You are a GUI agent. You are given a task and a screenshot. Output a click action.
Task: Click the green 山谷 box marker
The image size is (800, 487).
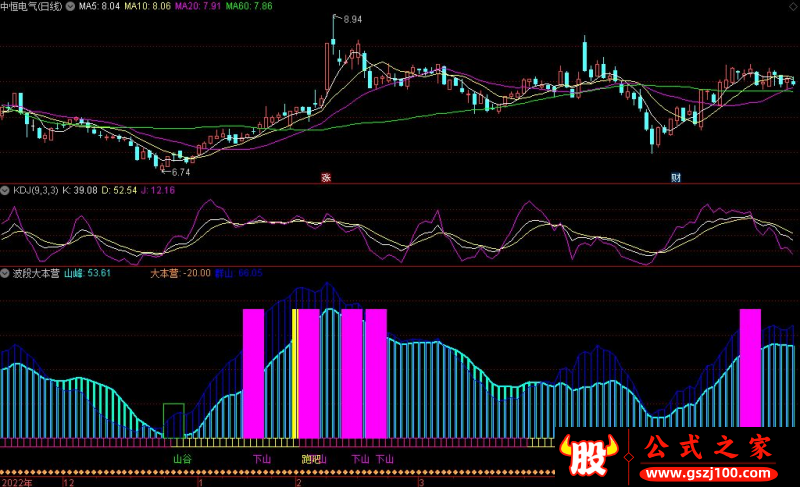[174, 419]
